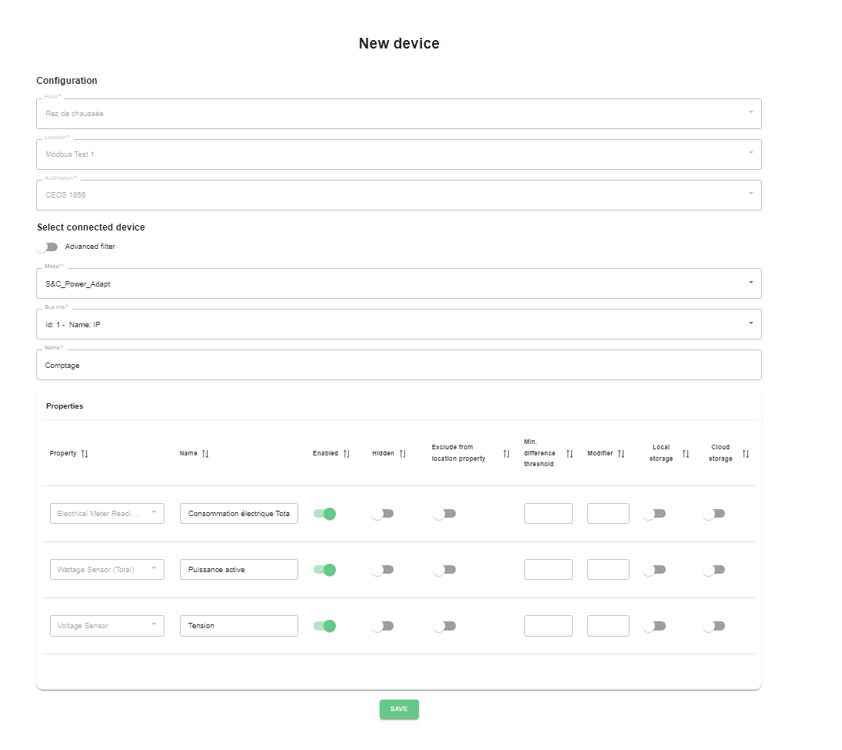The height and width of the screenshot is (750, 842).
Task: Sort table by Property column icon
Action: click(85, 454)
